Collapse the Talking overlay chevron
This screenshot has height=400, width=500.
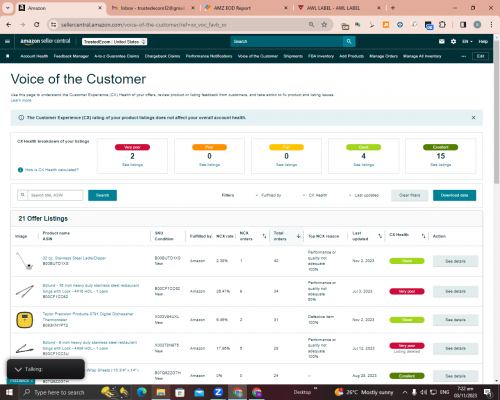pyautogui.click(x=18, y=369)
